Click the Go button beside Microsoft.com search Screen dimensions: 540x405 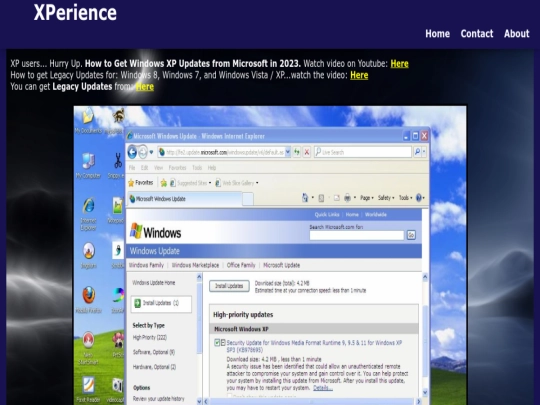pyautogui.click(x=411, y=235)
